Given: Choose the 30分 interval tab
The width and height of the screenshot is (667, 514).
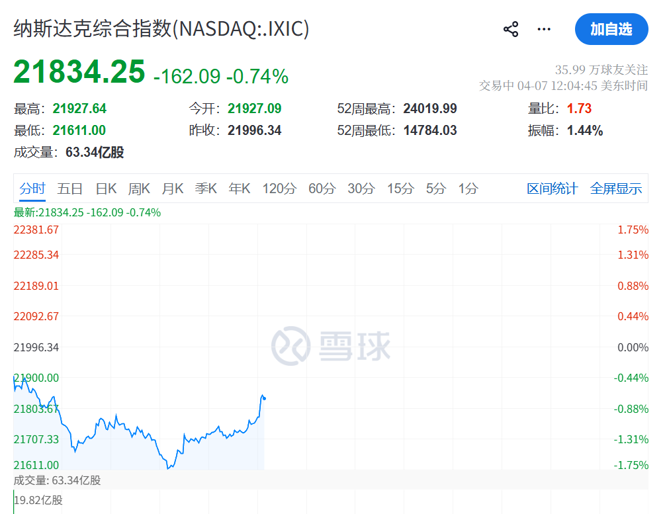Looking at the screenshot, I should [361, 188].
